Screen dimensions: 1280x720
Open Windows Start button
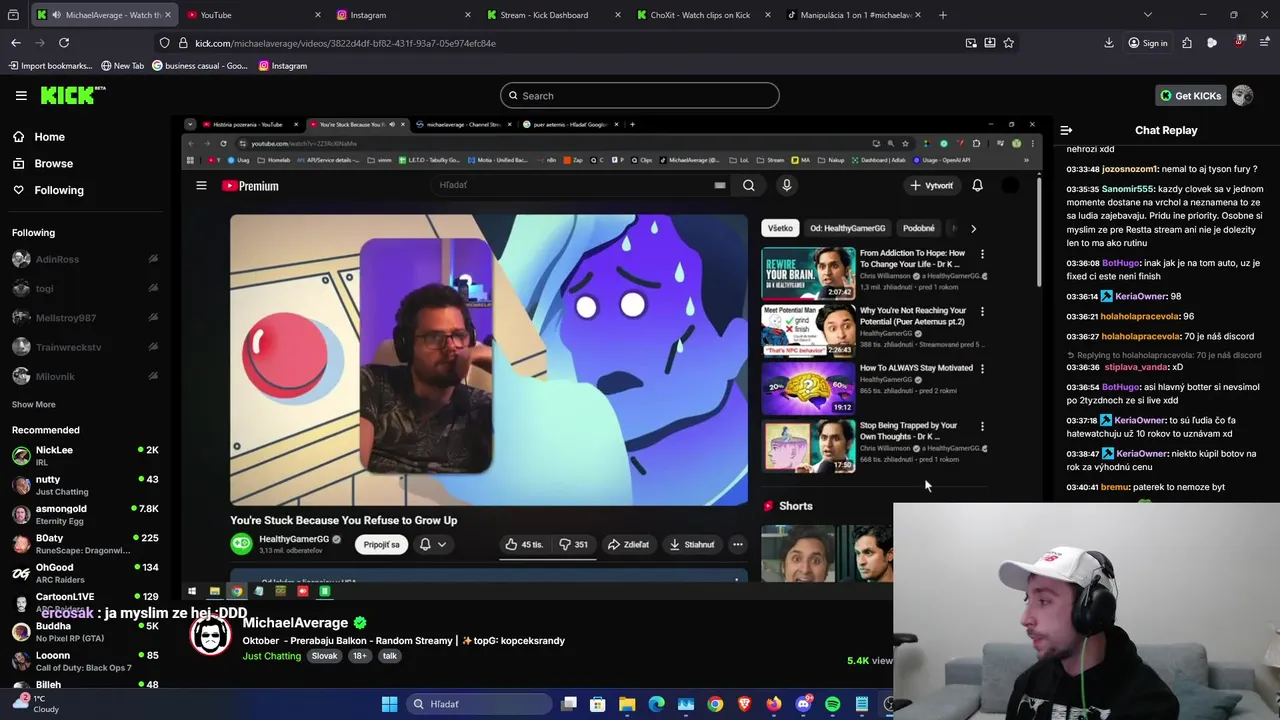(389, 704)
